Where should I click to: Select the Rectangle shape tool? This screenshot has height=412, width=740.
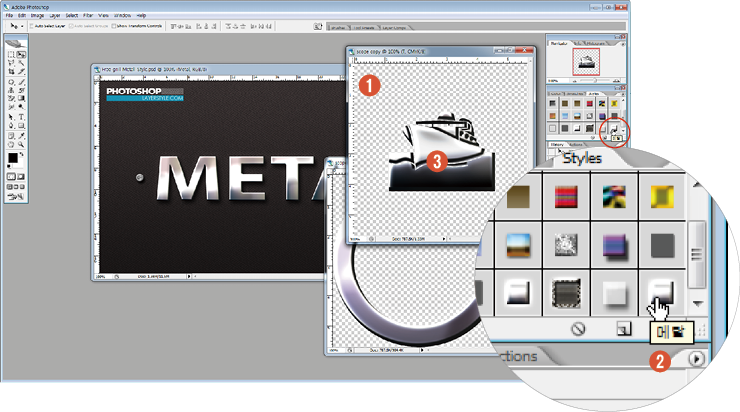click(21, 126)
